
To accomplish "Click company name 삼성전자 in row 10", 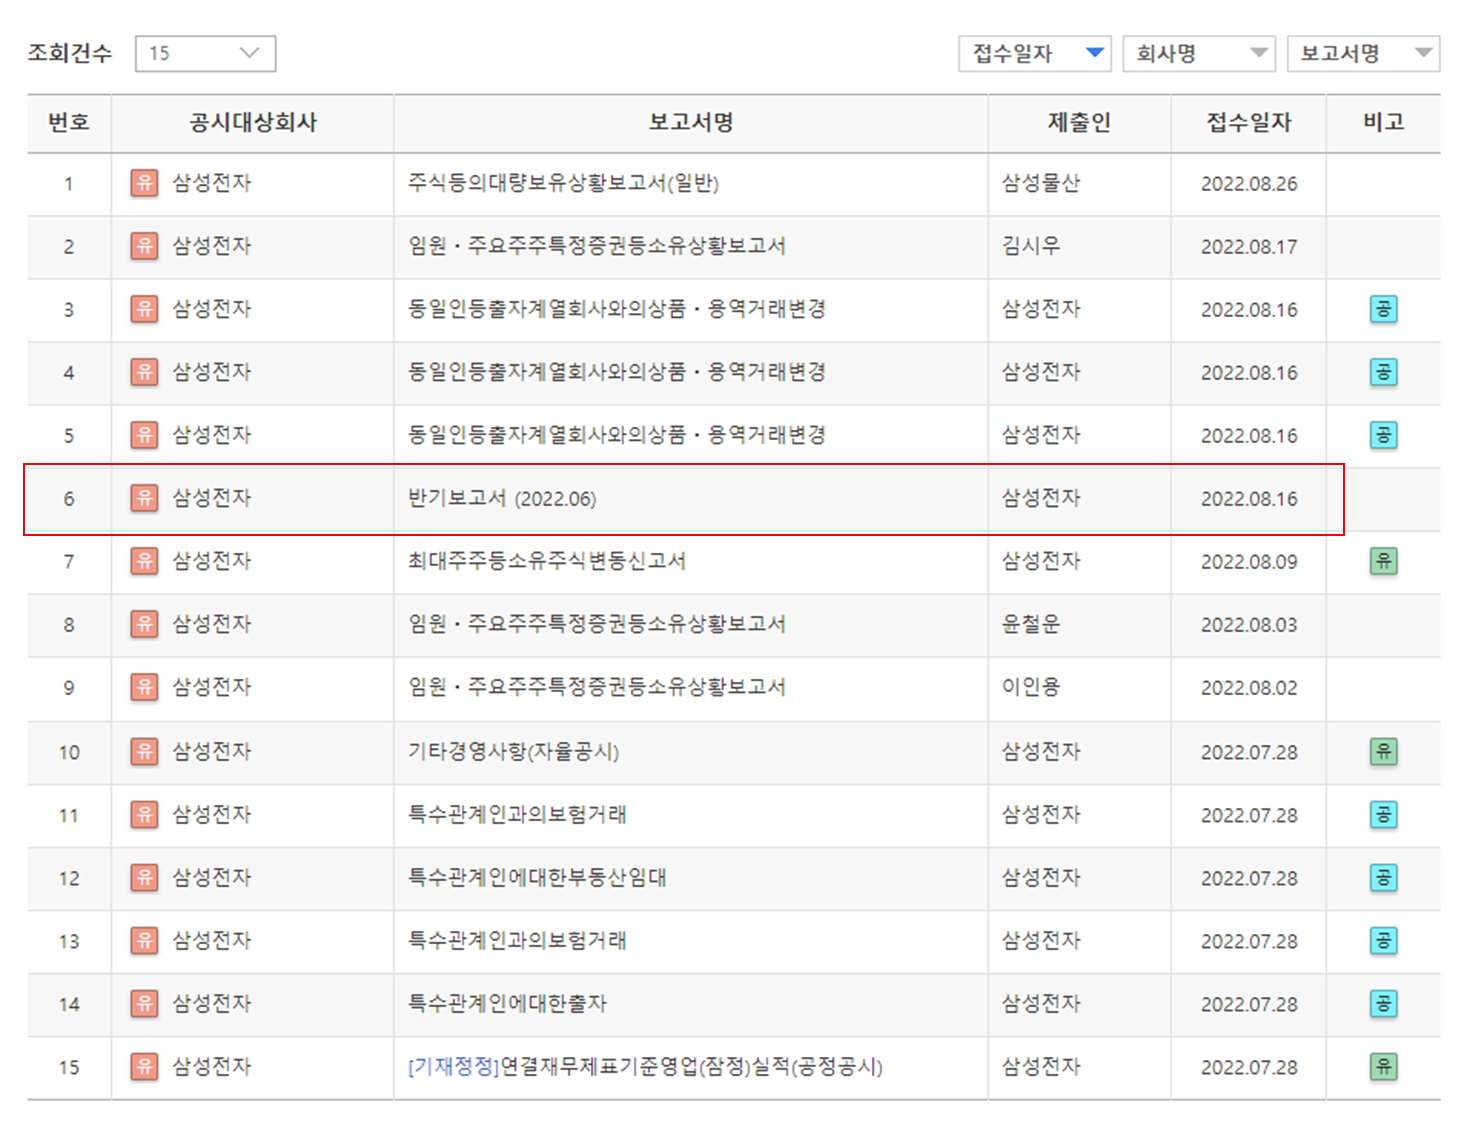I will pyautogui.click(x=211, y=752).
